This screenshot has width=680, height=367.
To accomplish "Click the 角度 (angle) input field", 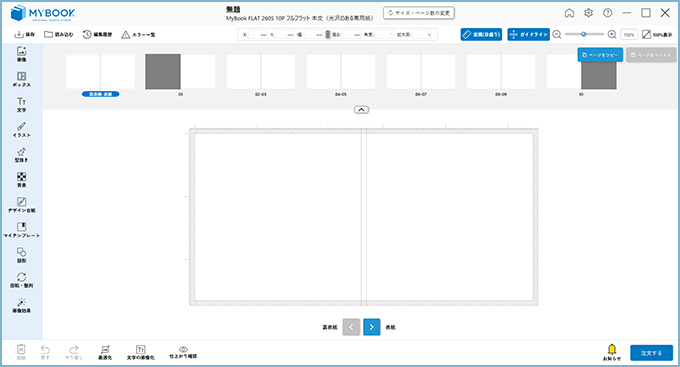I will pyautogui.click(x=384, y=34).
